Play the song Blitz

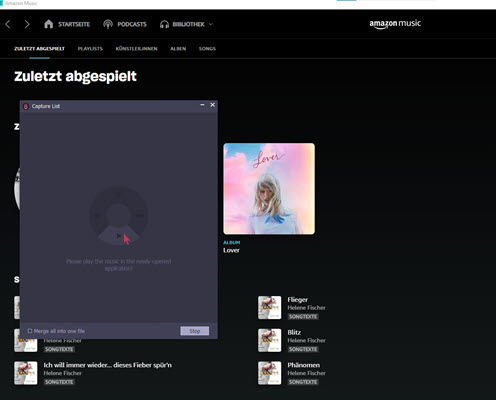pyautogui.click(x=294, y=332)
